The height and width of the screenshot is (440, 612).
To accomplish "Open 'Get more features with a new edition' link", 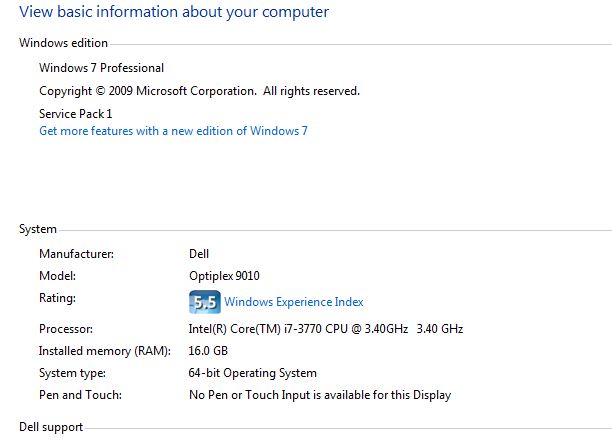I will (x=173, y=130).
